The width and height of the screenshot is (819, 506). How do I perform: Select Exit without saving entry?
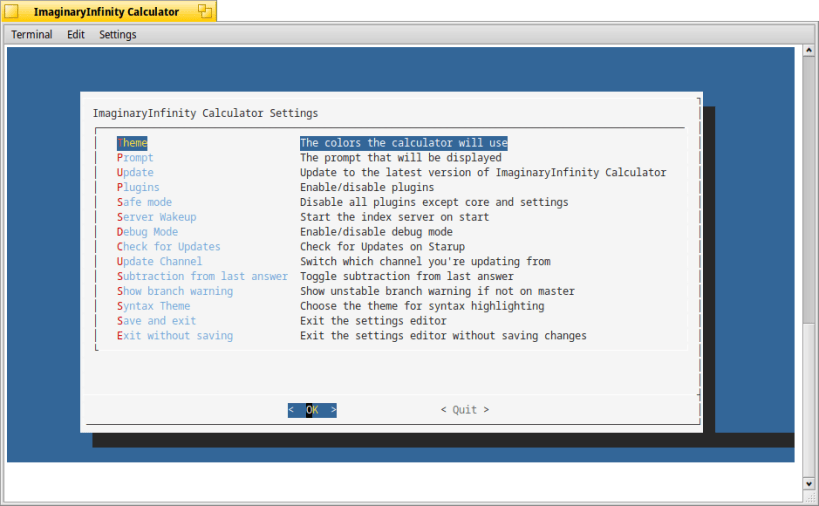coord(175,336)
